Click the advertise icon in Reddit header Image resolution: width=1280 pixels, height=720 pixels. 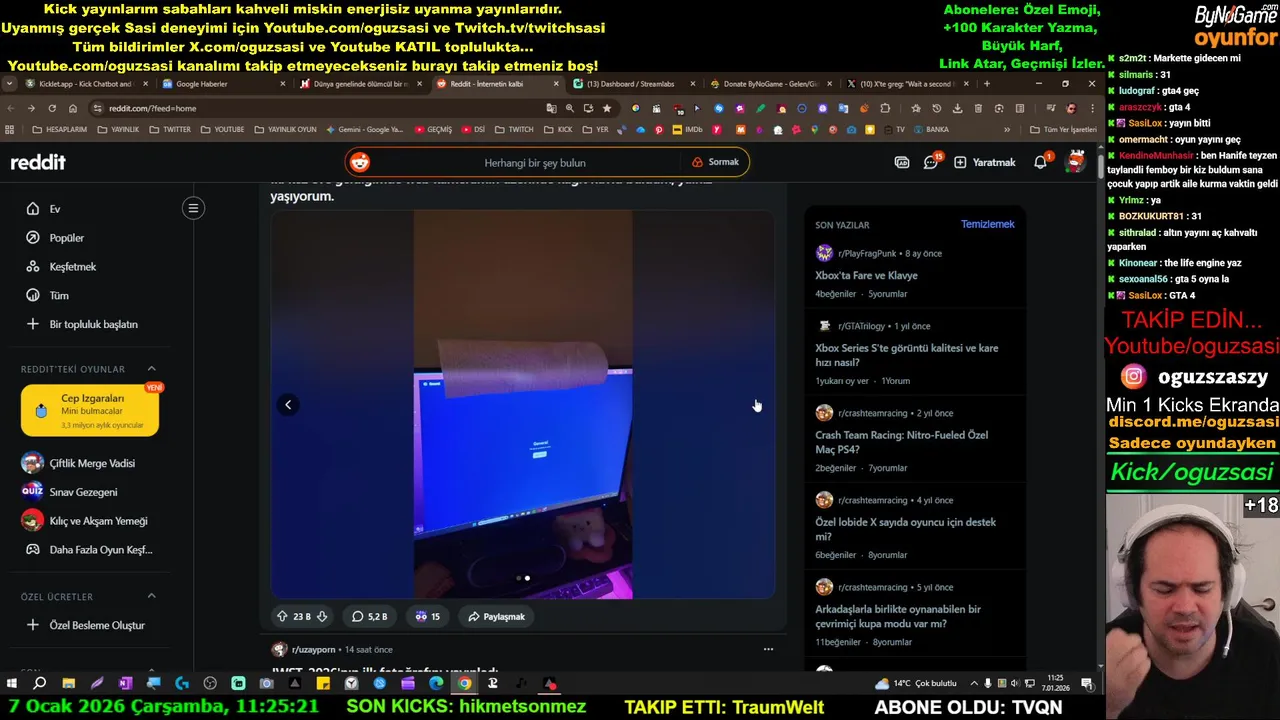[x=902, y=162]
